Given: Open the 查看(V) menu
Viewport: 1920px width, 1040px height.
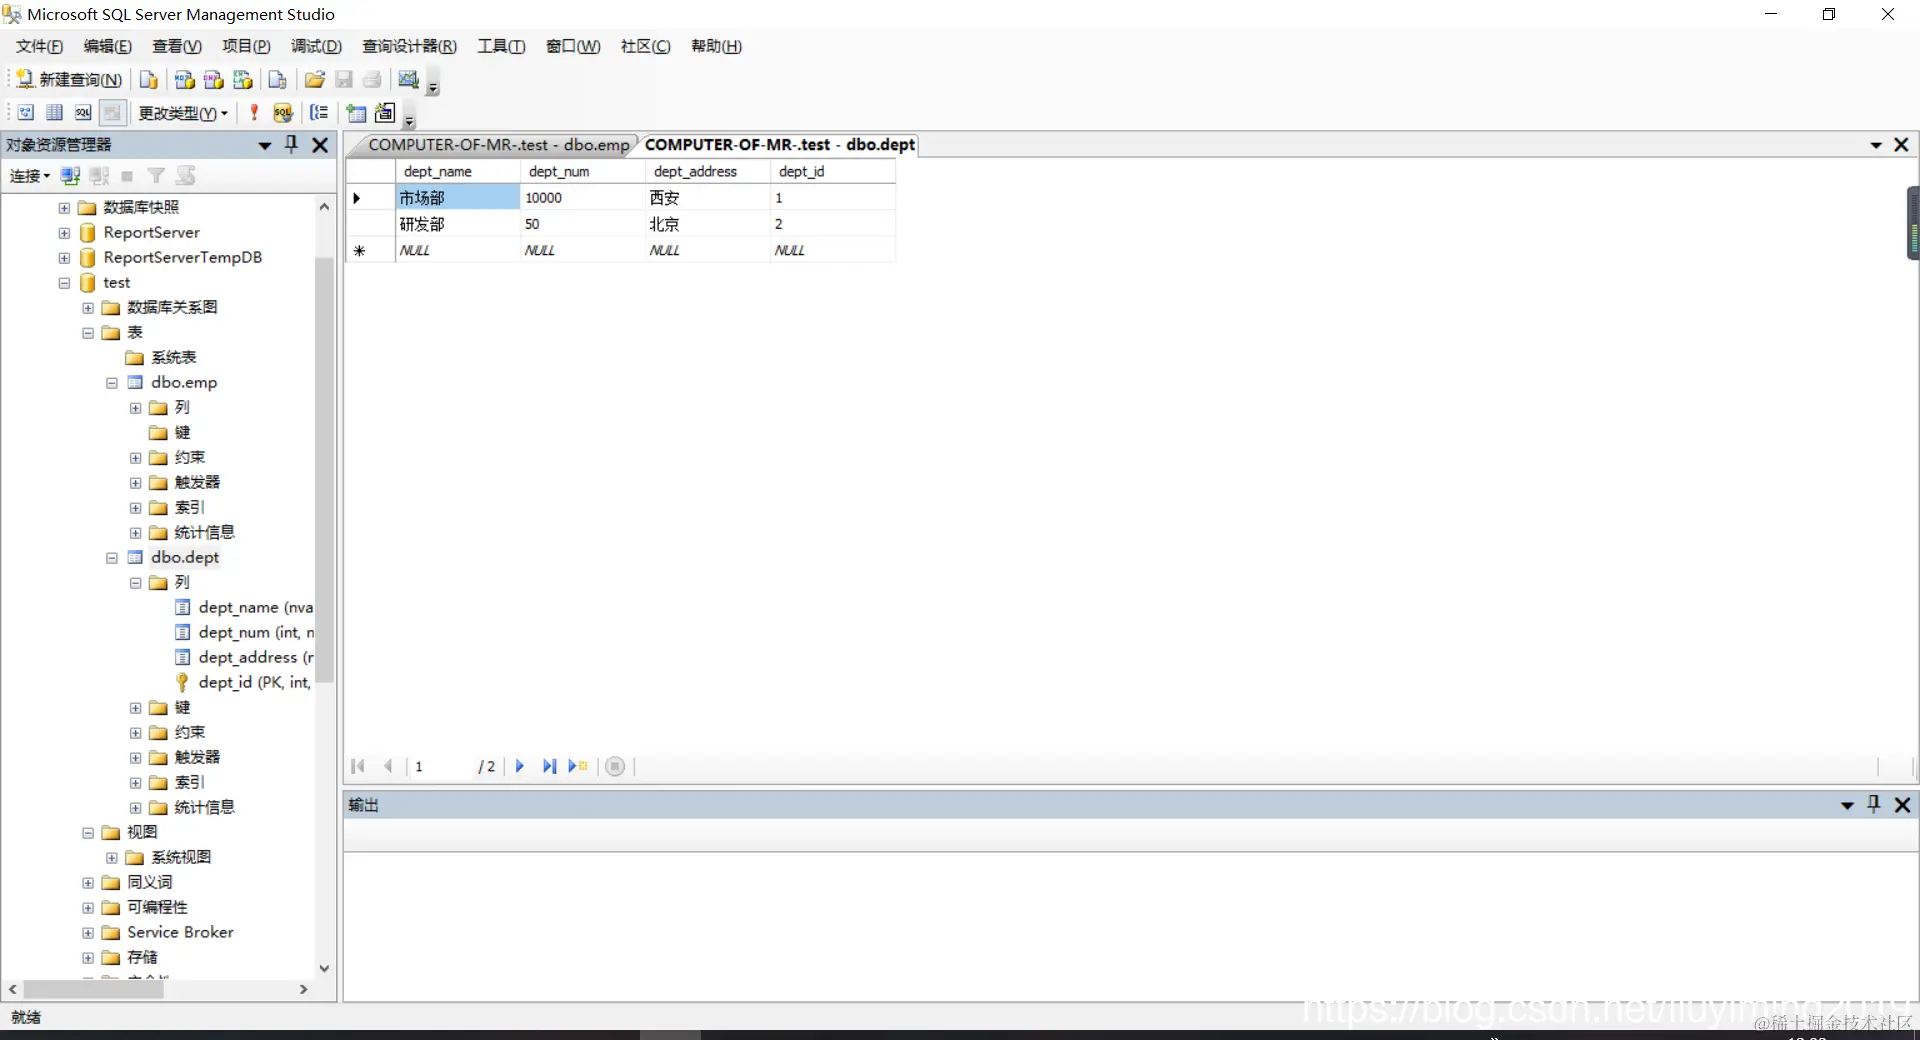Looking at the screenshot, I should [x=177, y=46].
